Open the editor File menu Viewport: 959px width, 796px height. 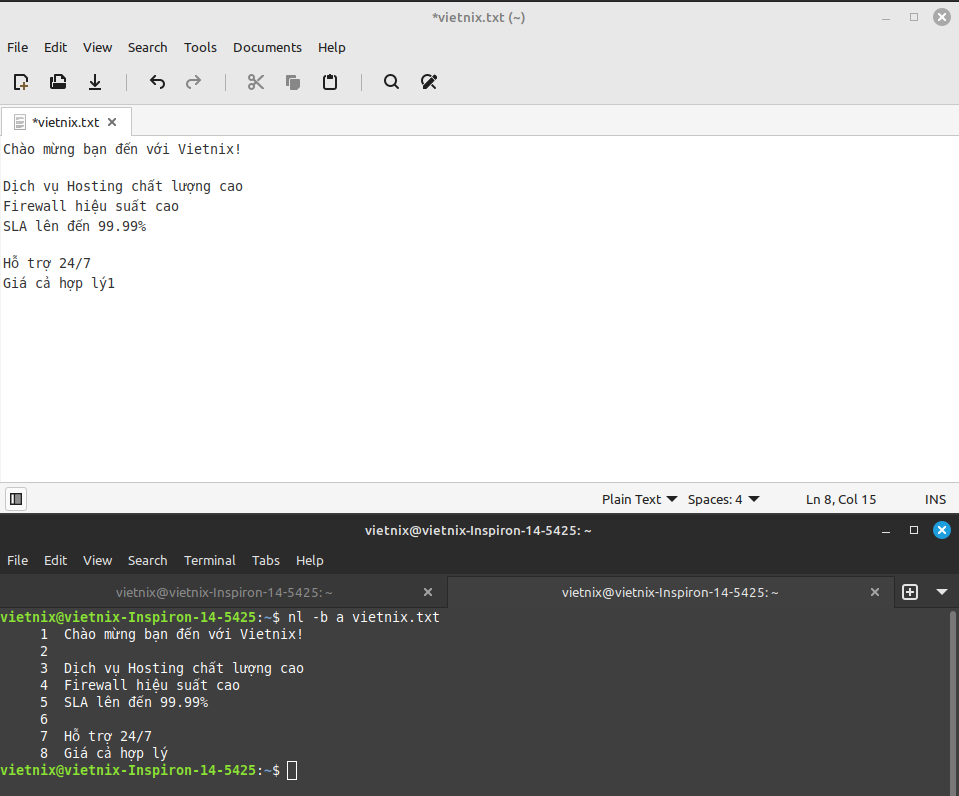tap(17, 47)
